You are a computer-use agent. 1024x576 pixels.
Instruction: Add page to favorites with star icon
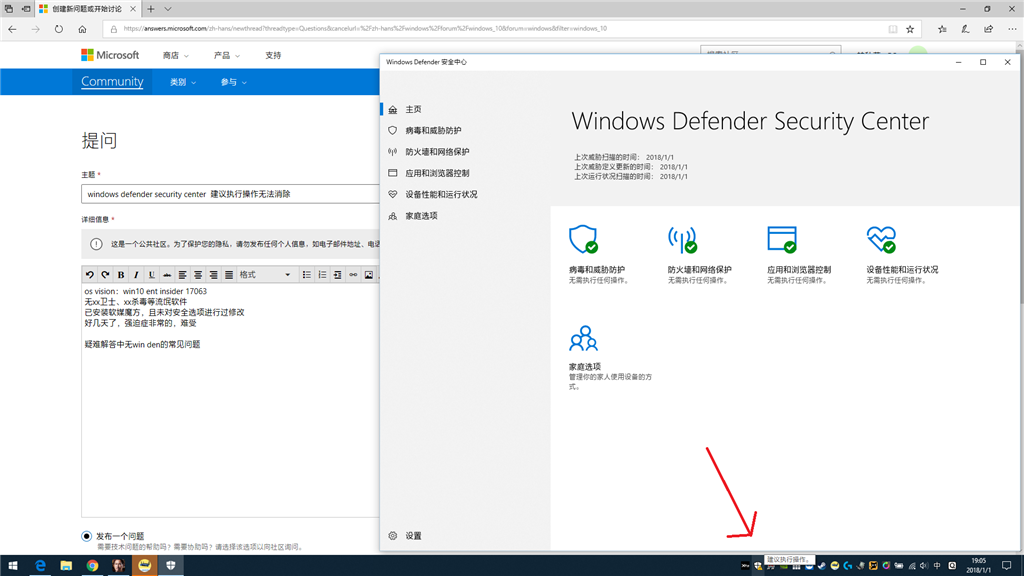click(910, 29)
